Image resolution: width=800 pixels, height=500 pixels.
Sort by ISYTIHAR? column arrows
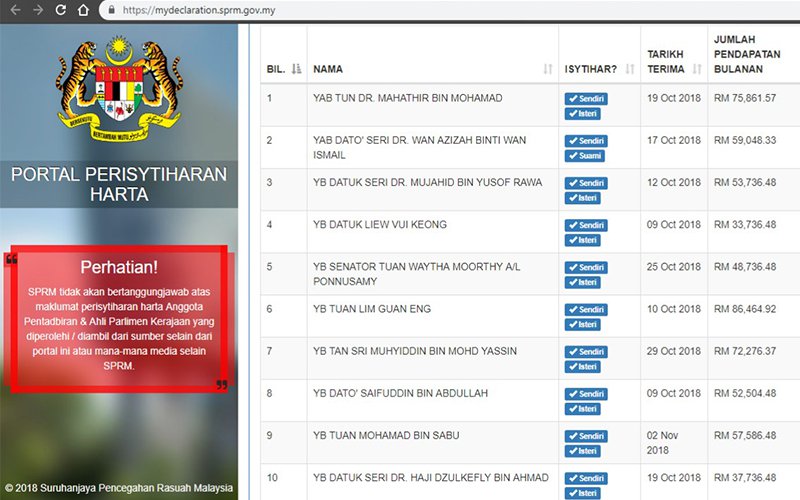629,69
